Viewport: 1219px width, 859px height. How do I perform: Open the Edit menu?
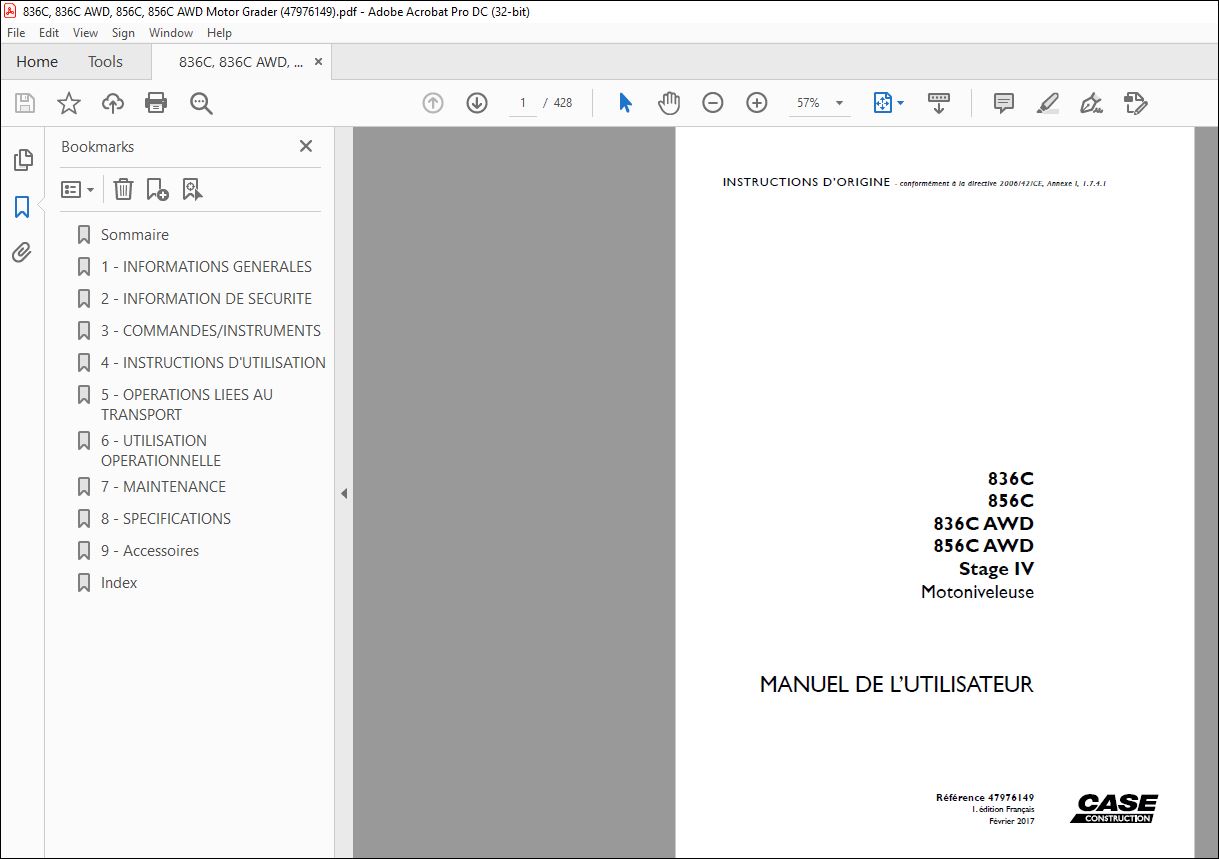pos(49,33)
